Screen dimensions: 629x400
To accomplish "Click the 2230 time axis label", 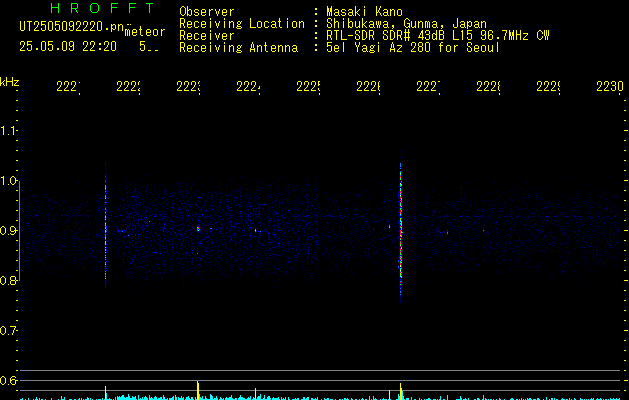I will click(610, 86).
